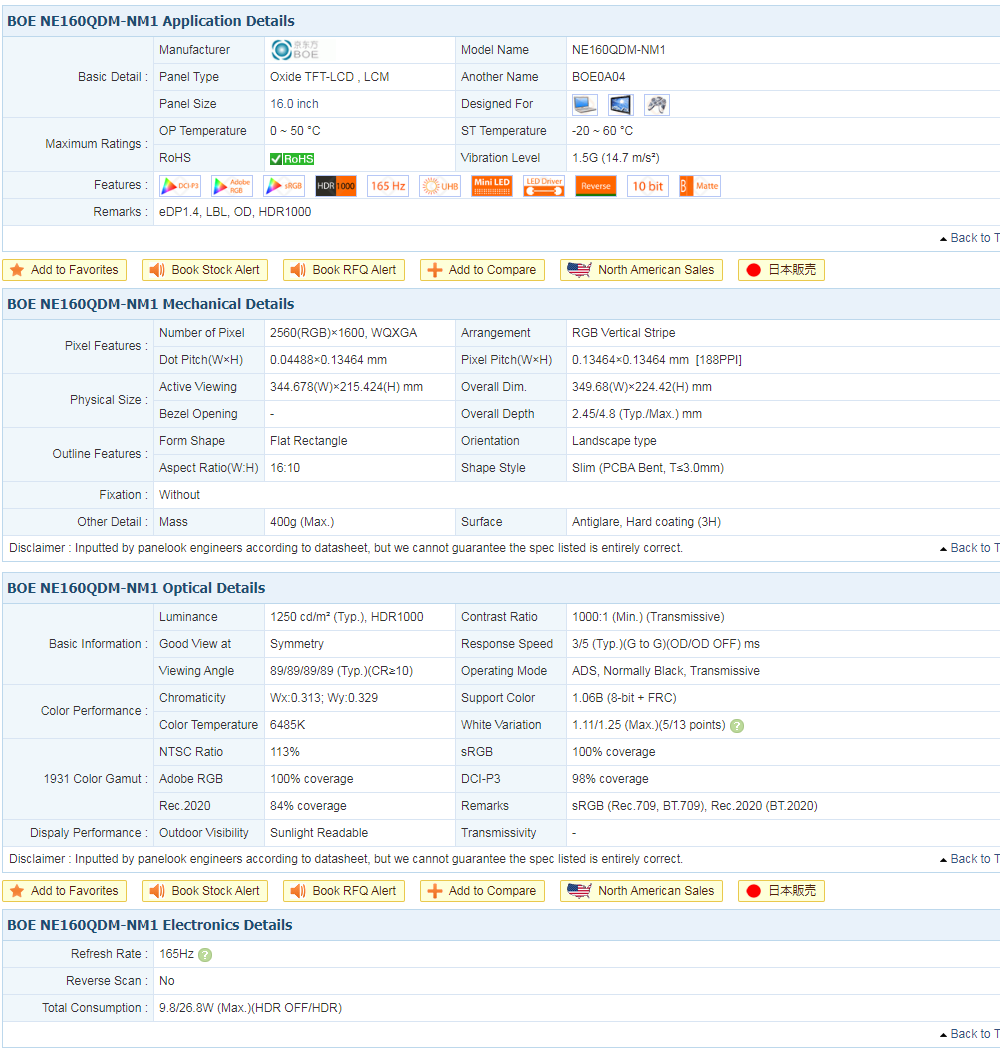
Task: Add to Compare below Application Details
Action: pyautogui.click(x=482, y=270)
